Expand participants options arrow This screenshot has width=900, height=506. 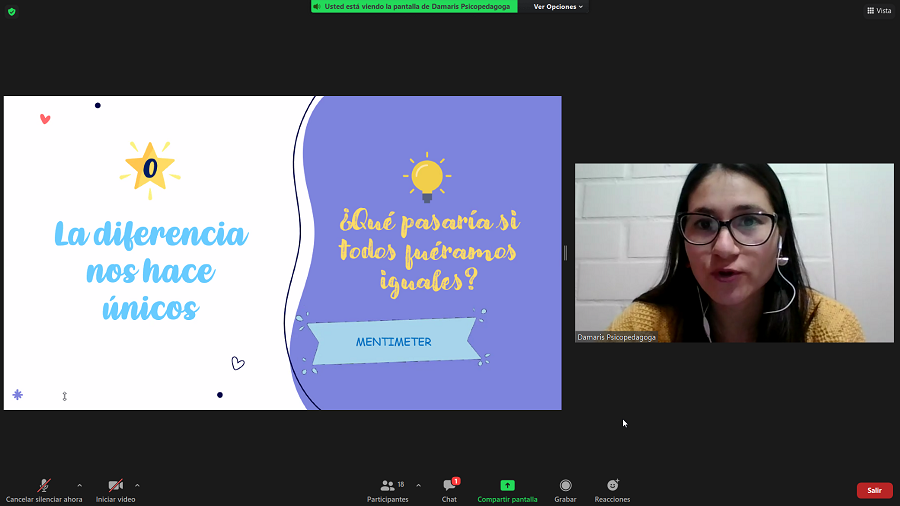[418, 485]
